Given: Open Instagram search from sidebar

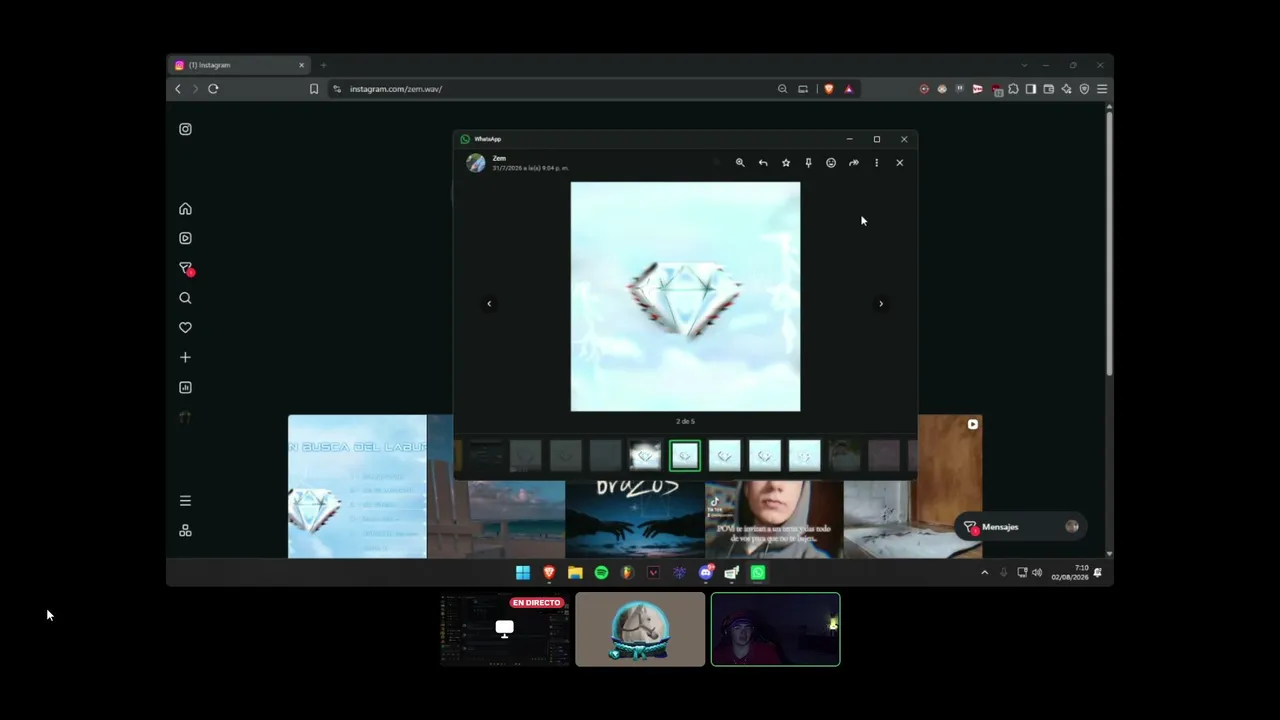Looking at the screenshot, I should 185,298.
